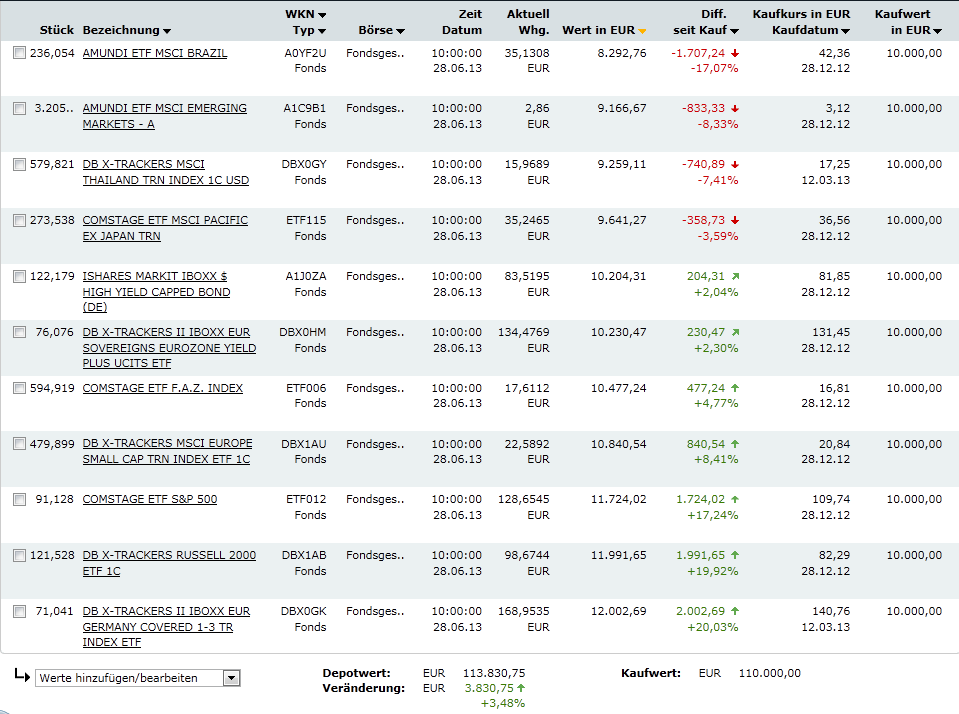The height and width of the screenshot is (714, 959).
Task: Select the DB X-Trackers Russell 2000 row checkbox
Action: click(20, 555)
